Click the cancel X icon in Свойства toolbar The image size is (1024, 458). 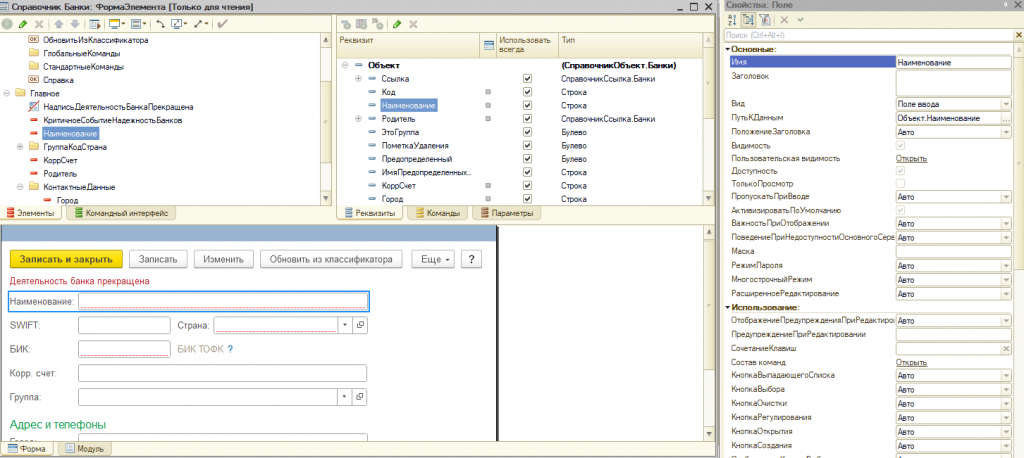[784, 20]
